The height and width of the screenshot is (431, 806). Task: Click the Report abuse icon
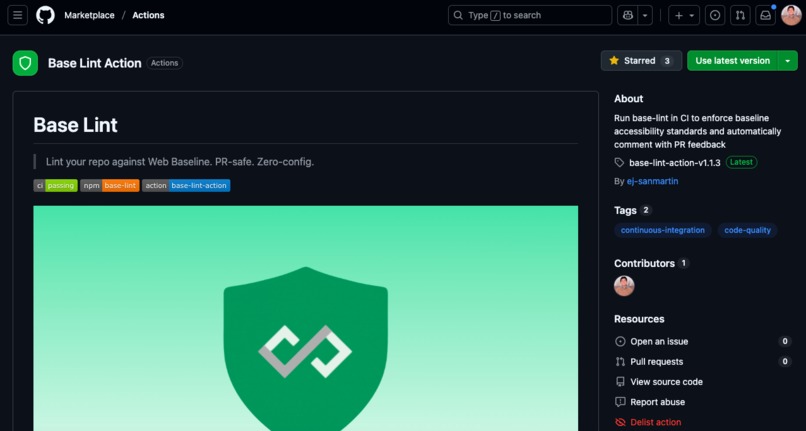[x=620, y=402]
